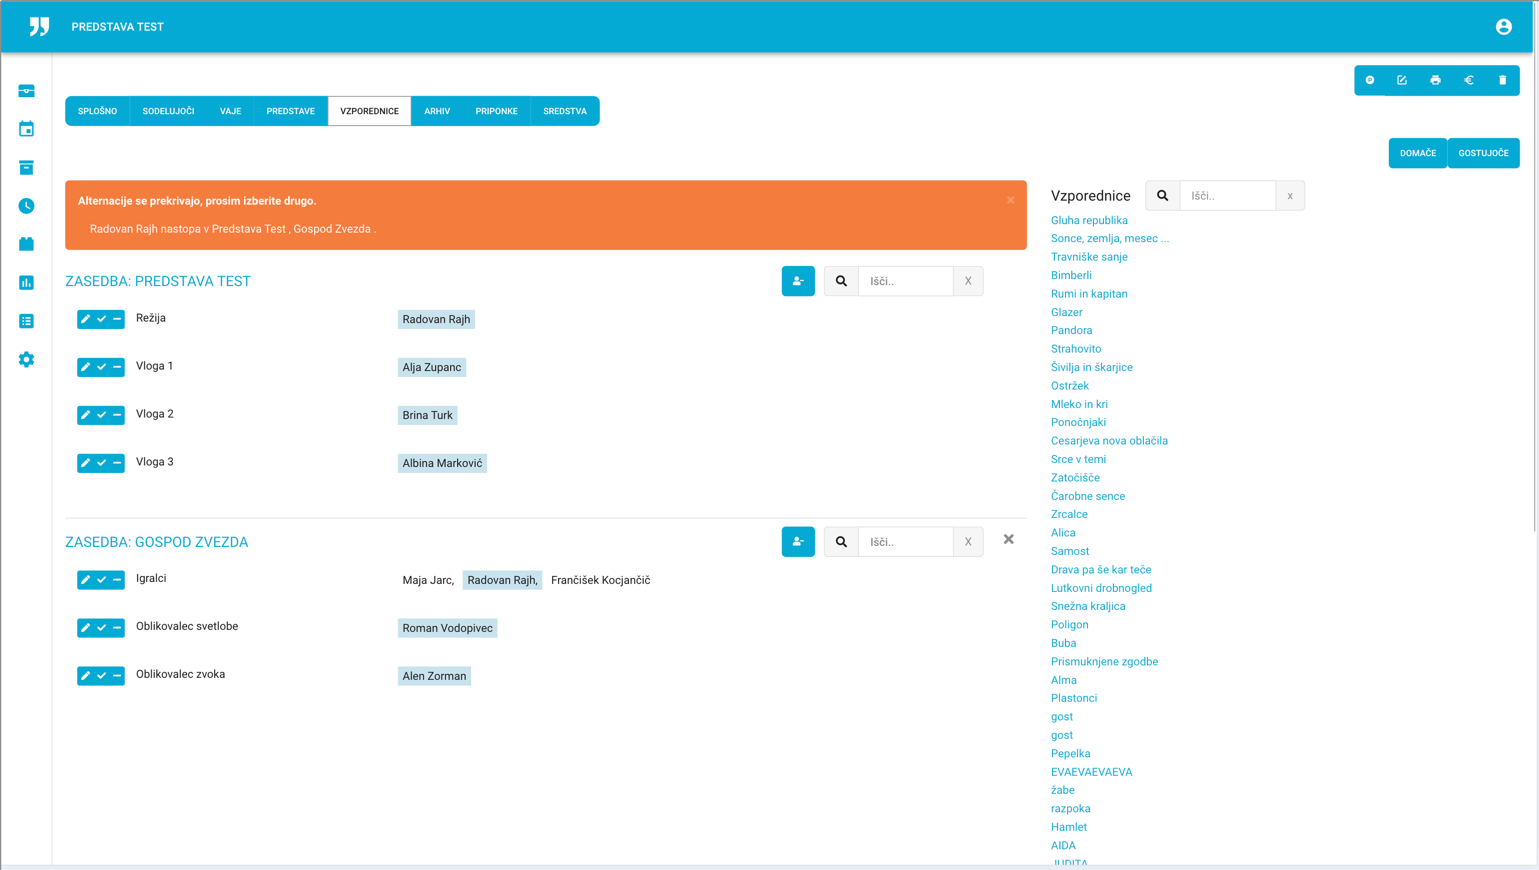Viewport: 1539px width, 870px height.
Task: Click the clock icon in sidebar
Action: [x=27, y=206]
